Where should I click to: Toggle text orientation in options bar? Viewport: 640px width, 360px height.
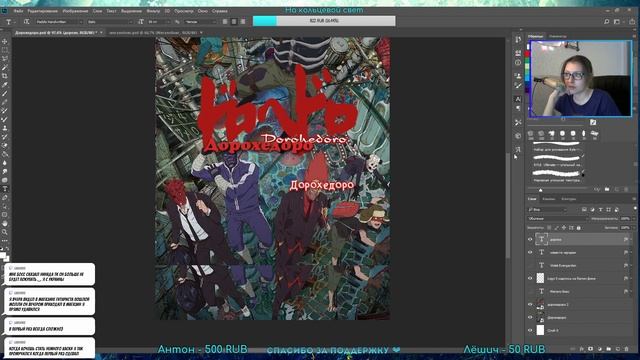(27, 22)
